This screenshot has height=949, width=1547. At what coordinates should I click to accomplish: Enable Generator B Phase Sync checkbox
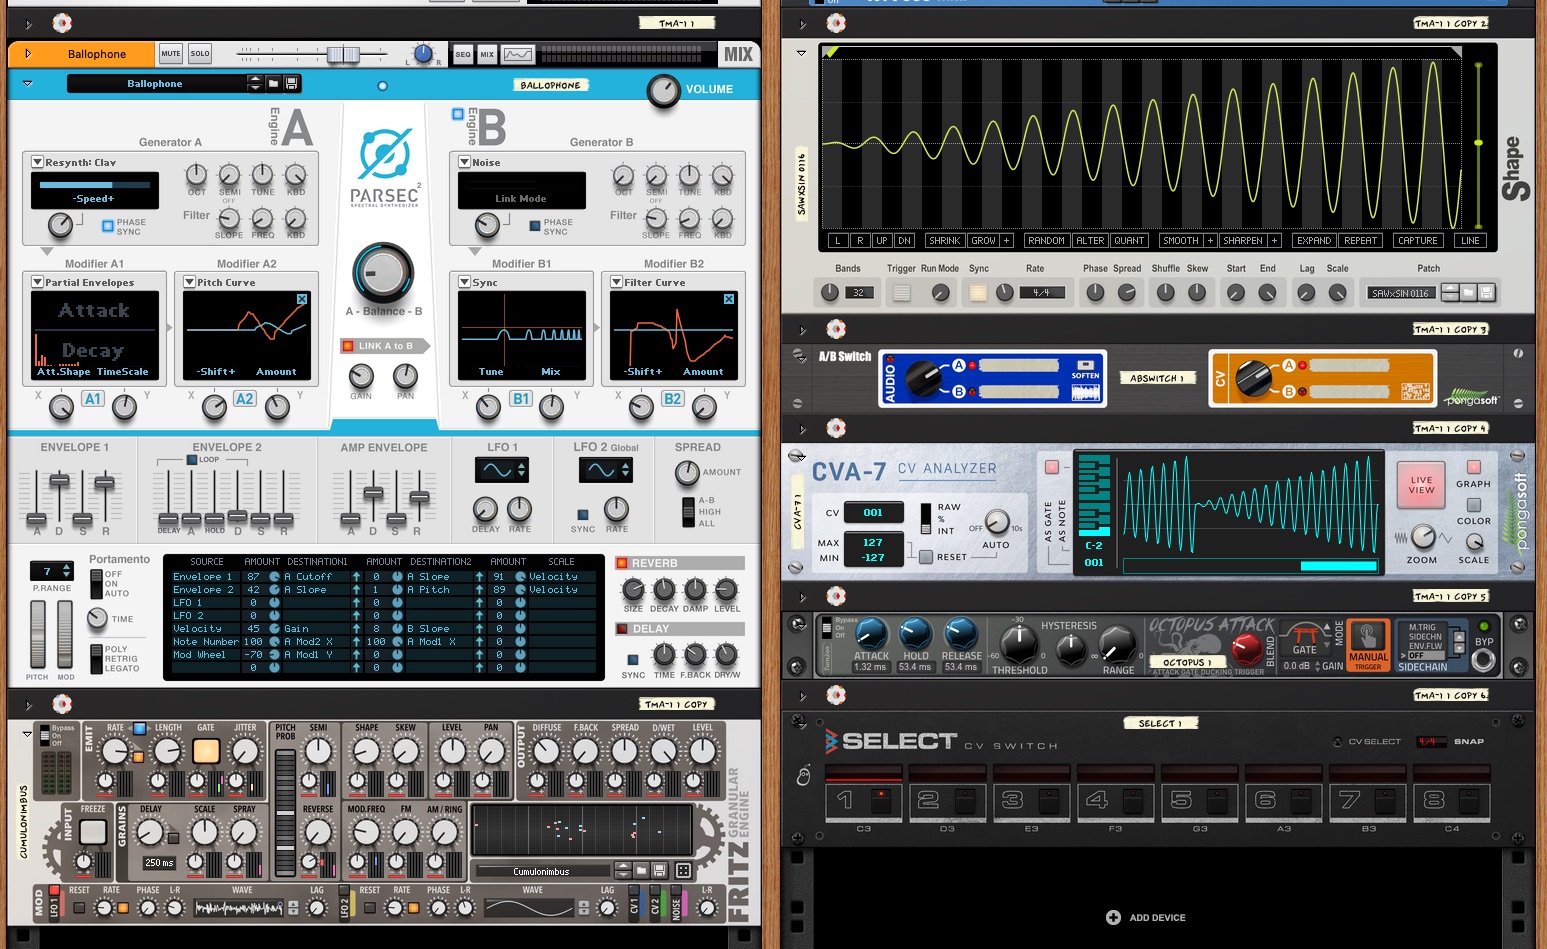coord(535,226)
